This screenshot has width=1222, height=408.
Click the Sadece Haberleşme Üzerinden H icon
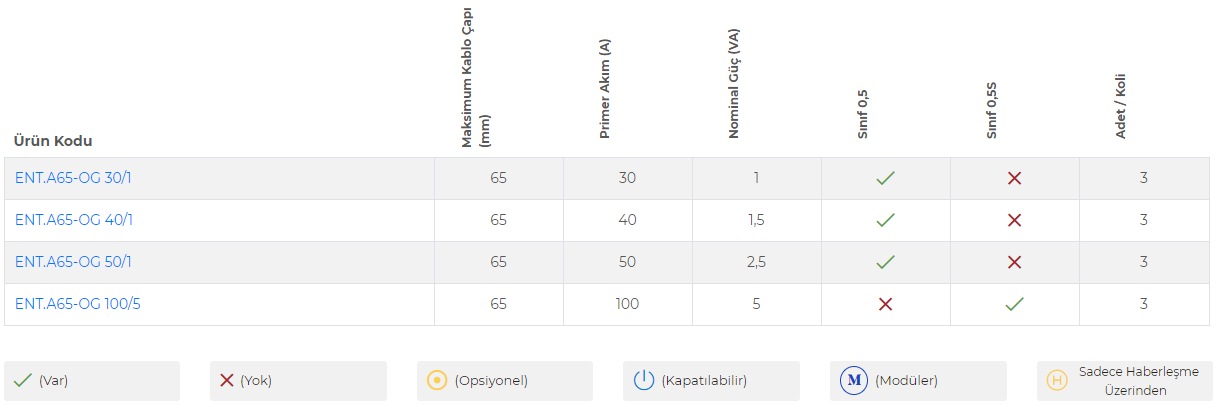coord(1056,380)
